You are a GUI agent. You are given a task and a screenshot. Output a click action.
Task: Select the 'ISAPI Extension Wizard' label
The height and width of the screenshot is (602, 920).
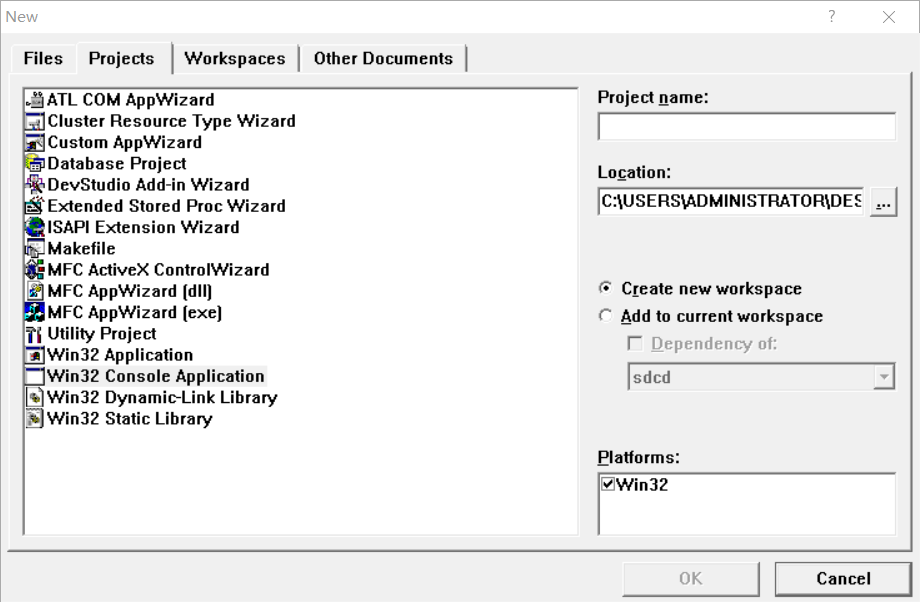coord(143,227)
